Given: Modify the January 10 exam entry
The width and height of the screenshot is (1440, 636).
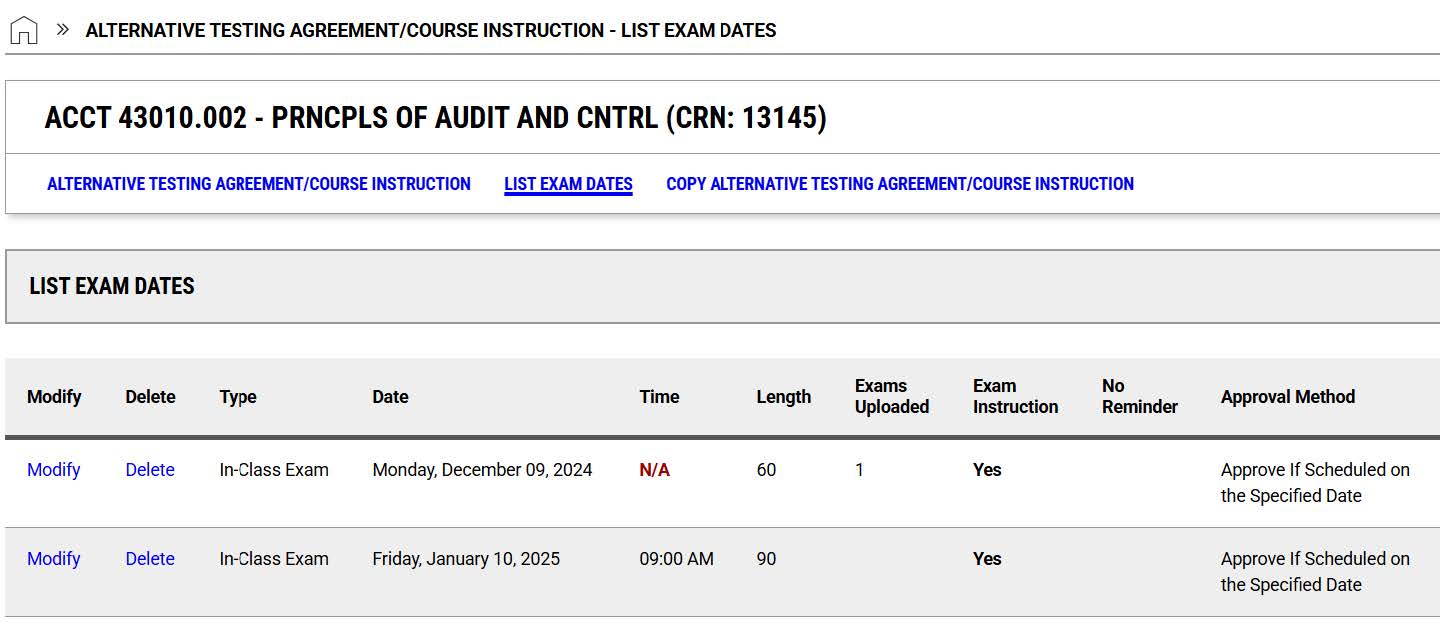Looking at the screenshot, I should [x=53, y=559].
